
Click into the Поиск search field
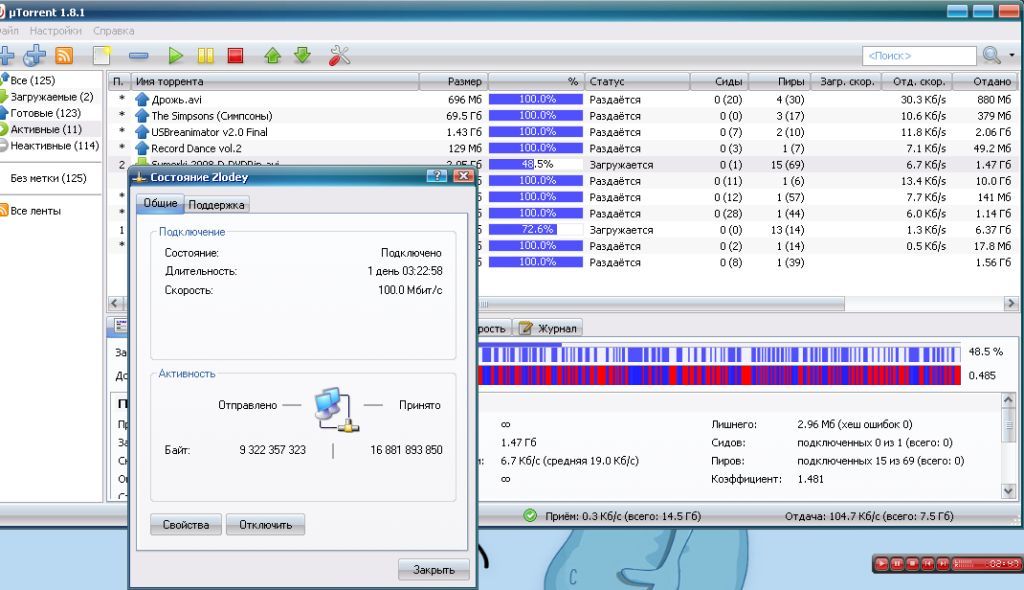[918, 56]
